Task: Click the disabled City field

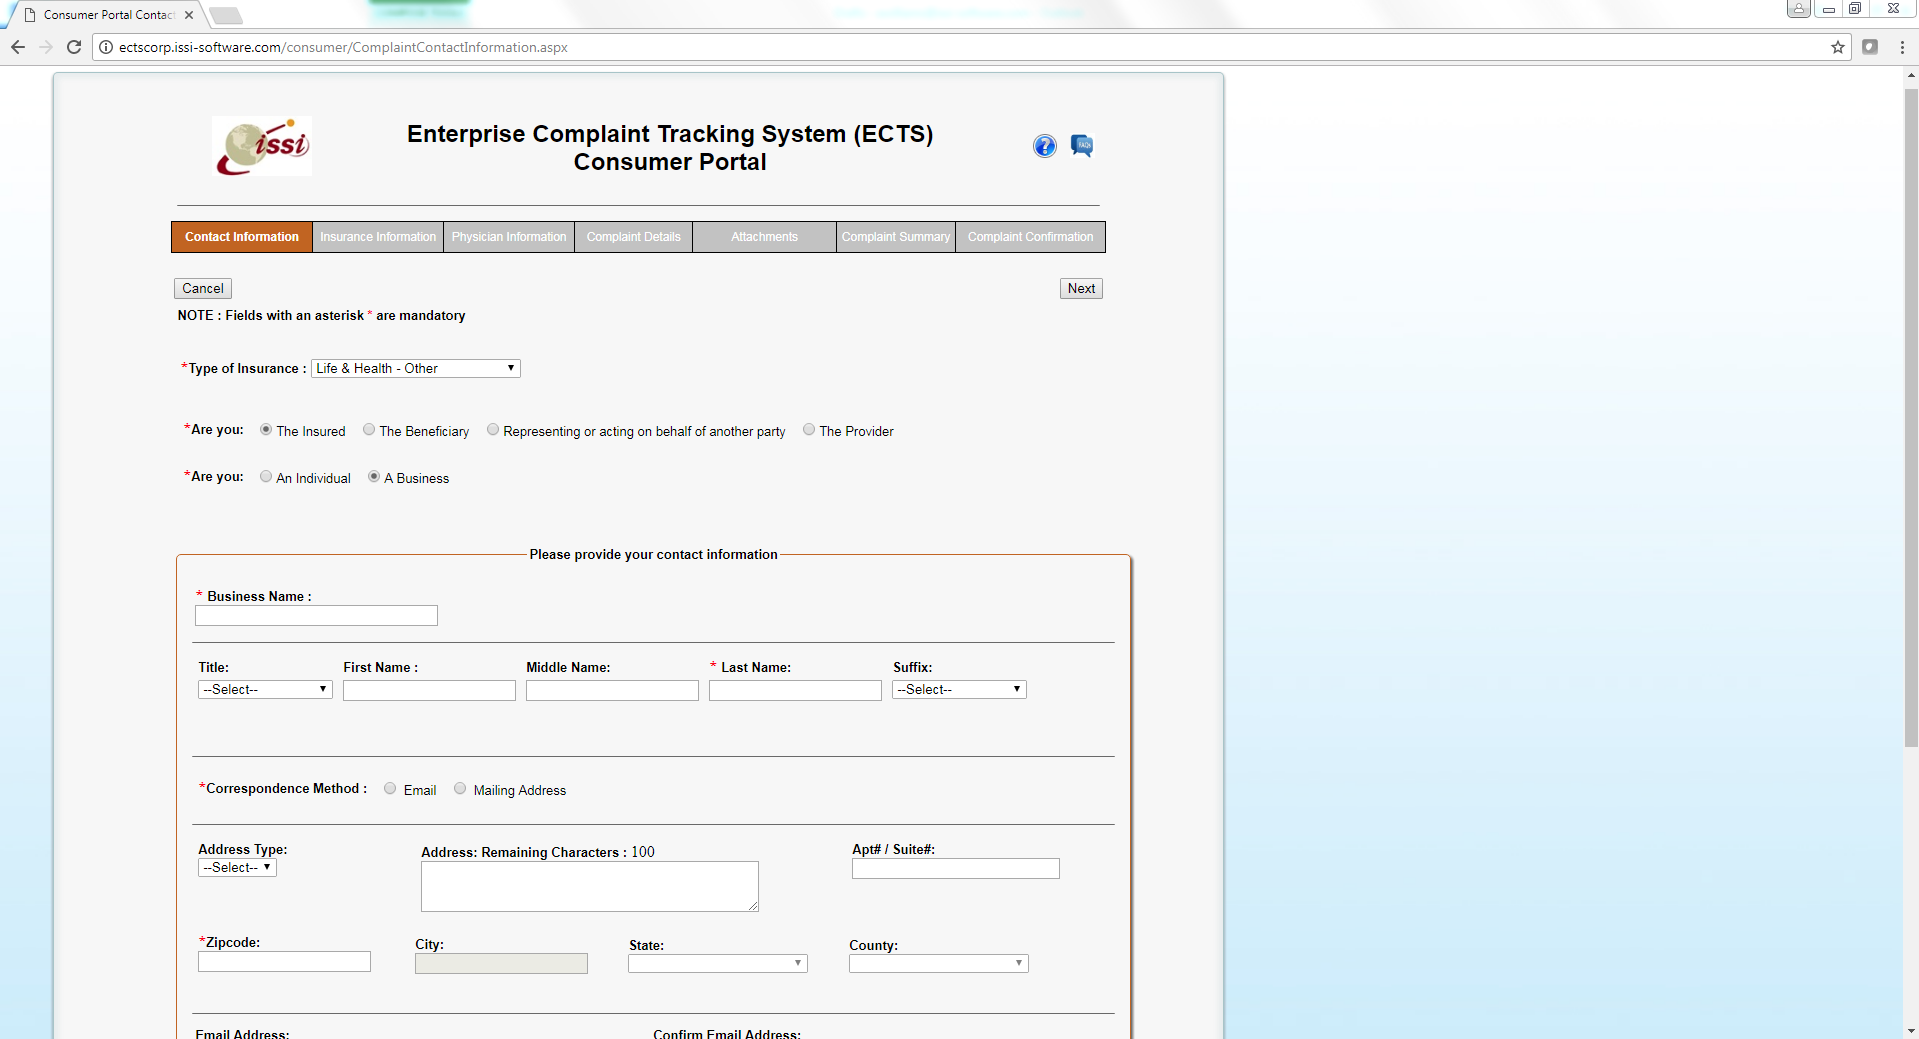Action: point(501,964)
